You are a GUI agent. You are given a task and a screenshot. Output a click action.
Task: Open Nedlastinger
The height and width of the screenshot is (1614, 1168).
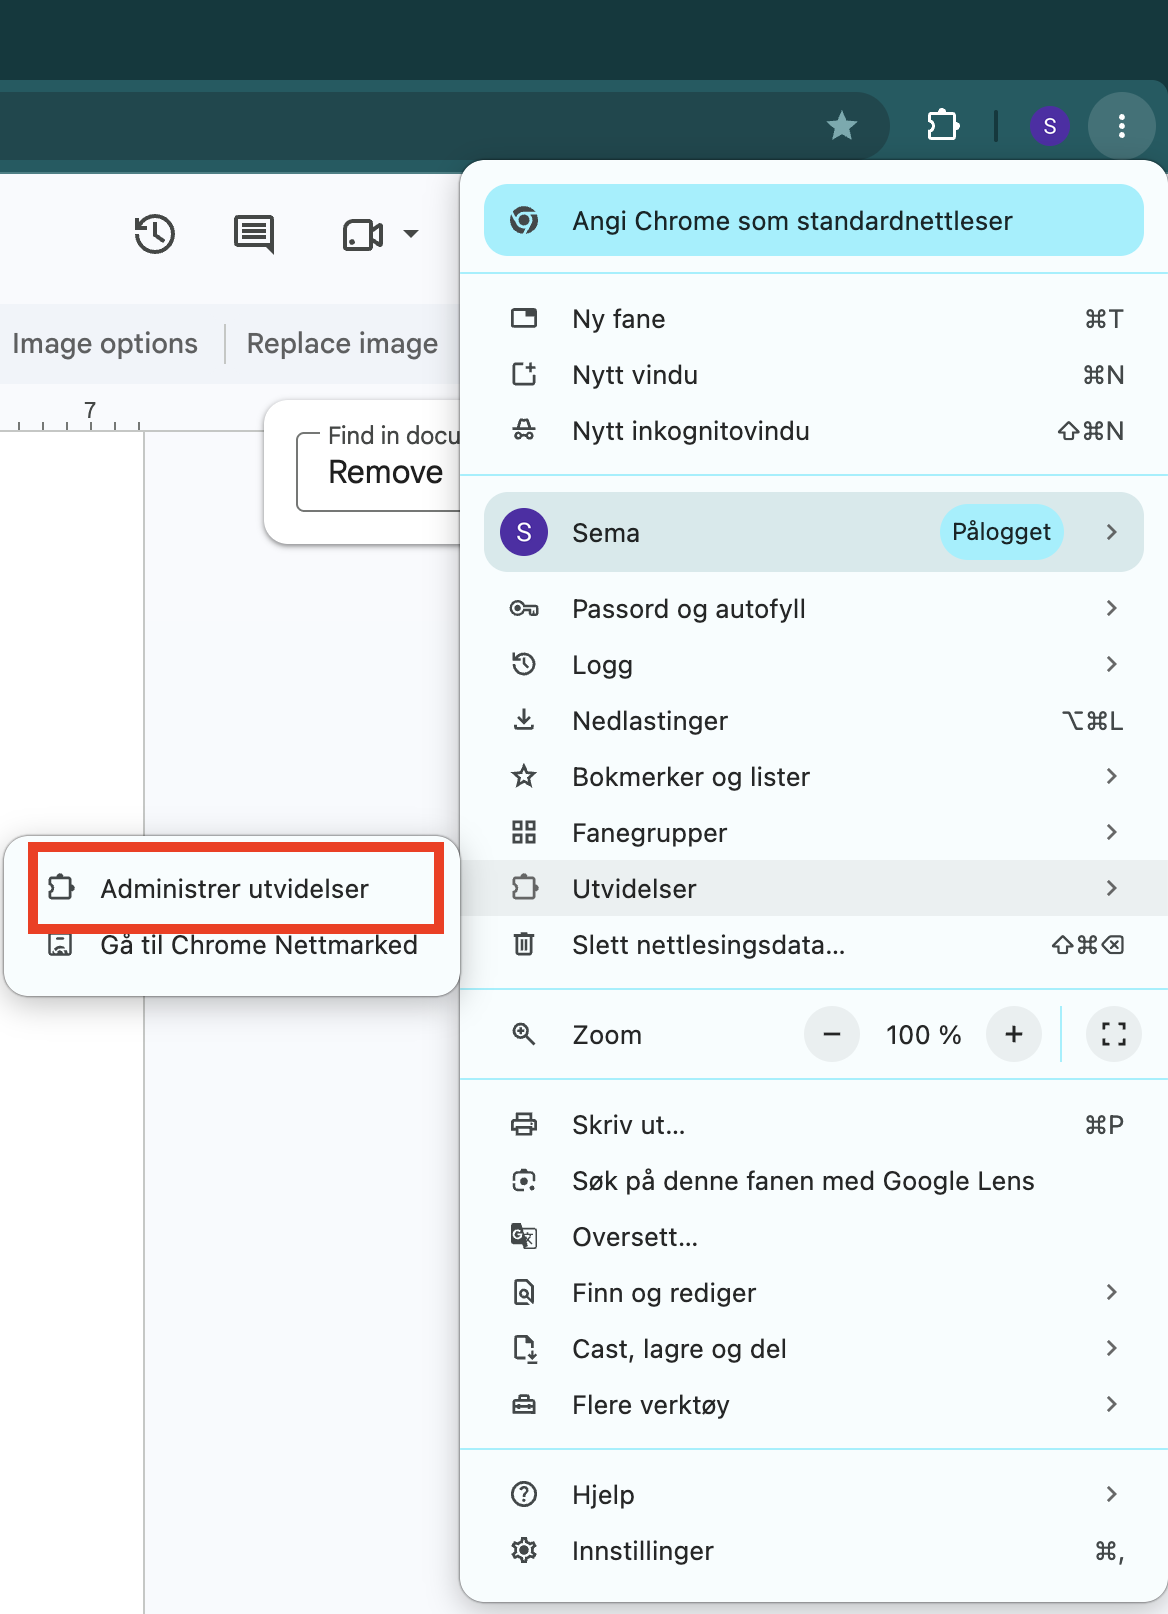coord(814,721)
